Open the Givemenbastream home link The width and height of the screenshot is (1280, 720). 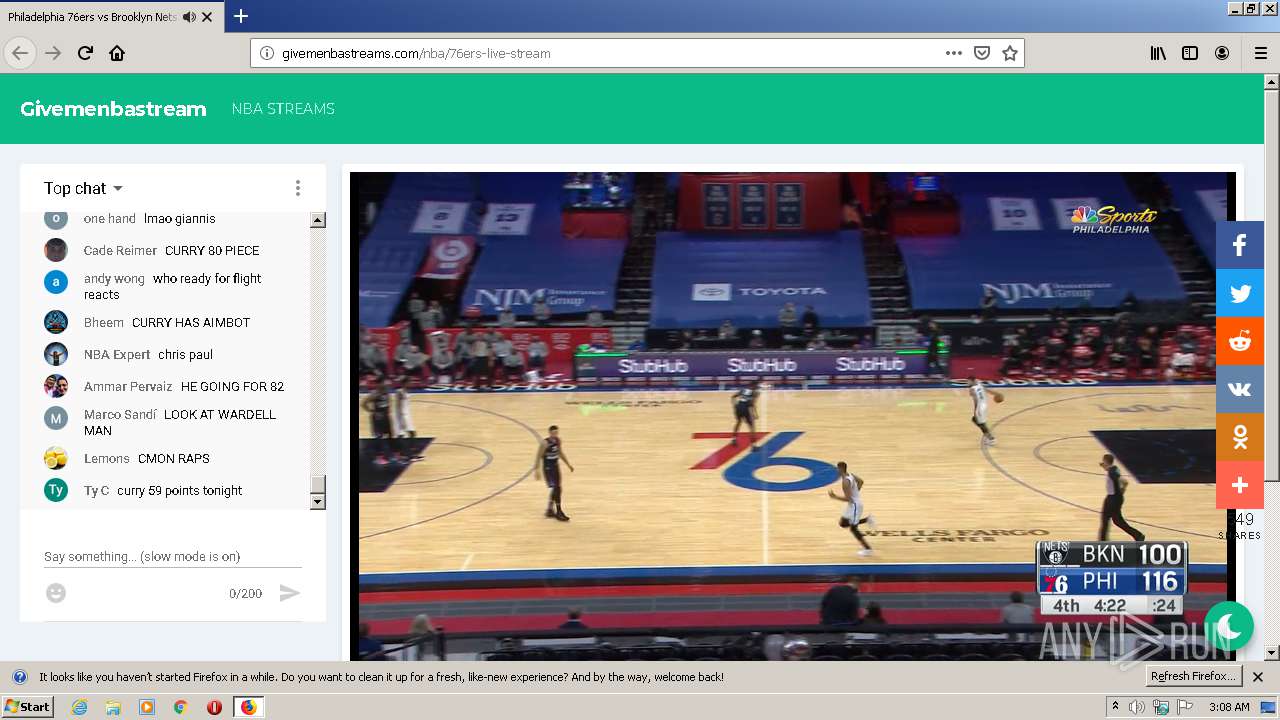pyautogui.click(x=113, y=109)
